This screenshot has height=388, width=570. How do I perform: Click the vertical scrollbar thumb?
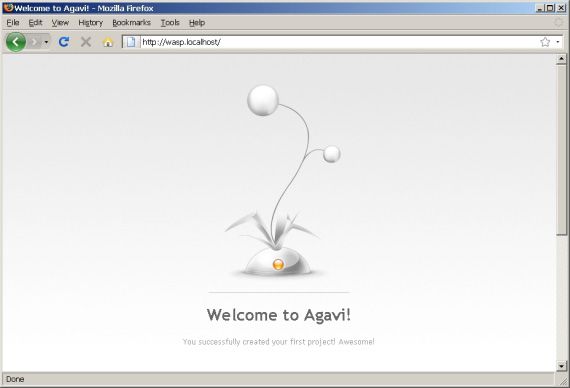(561, 150)
